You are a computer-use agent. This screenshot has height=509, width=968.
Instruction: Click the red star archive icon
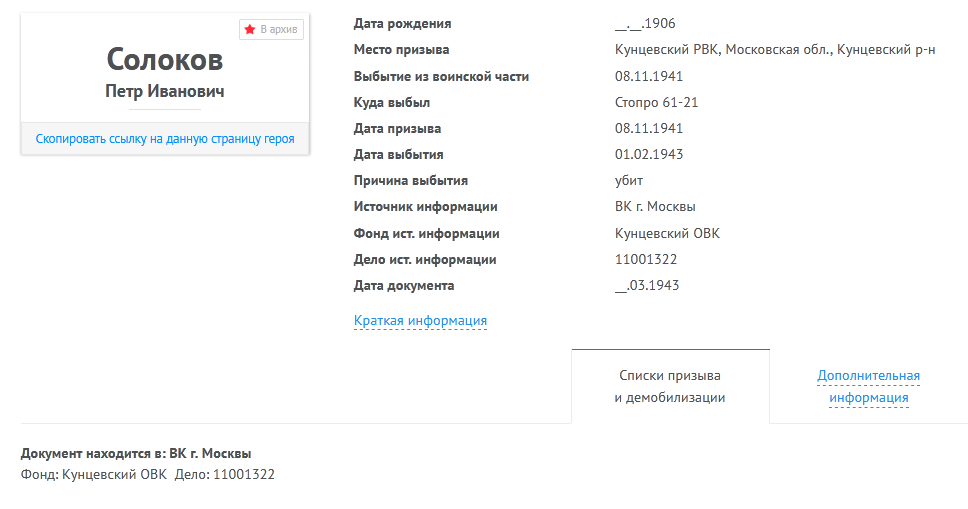point(249,30)
